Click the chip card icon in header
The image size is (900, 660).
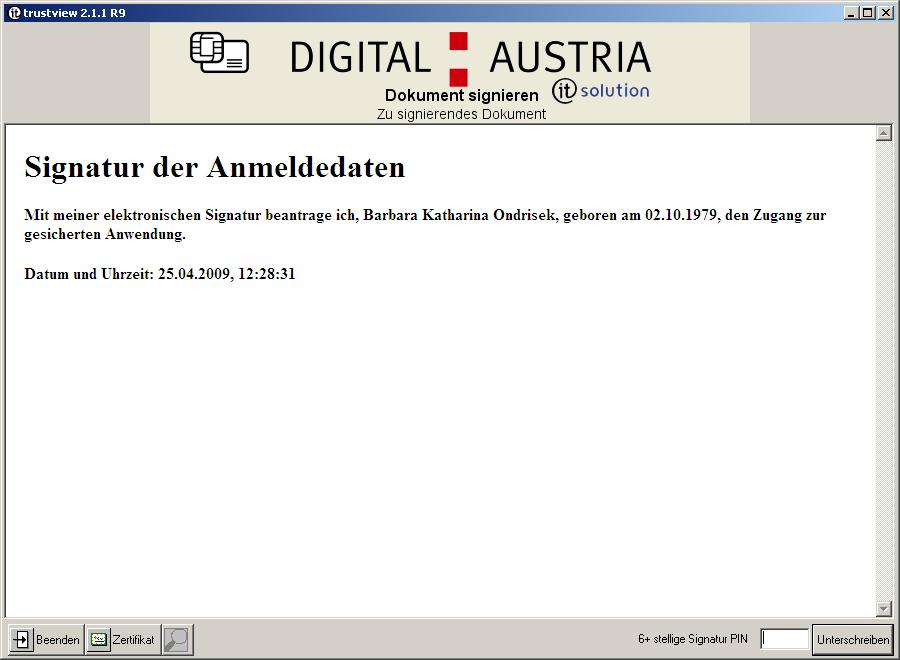pos(219,53)
